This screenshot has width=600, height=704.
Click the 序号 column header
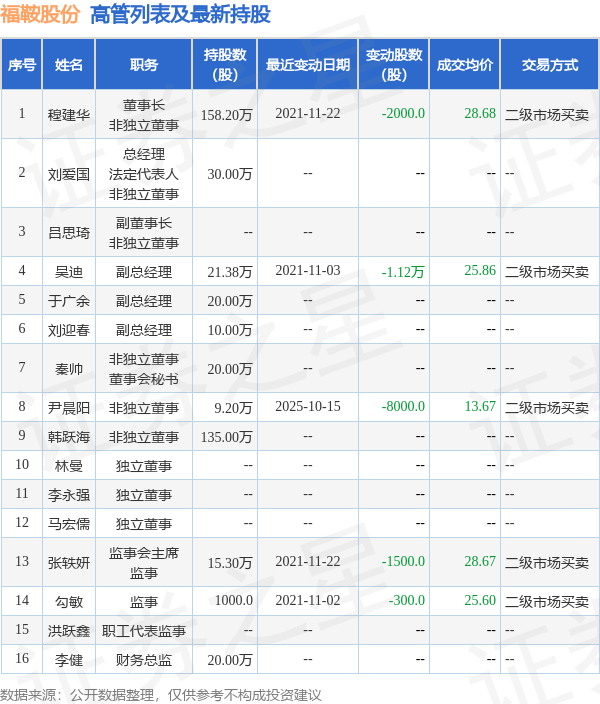(x=22, y=65)
